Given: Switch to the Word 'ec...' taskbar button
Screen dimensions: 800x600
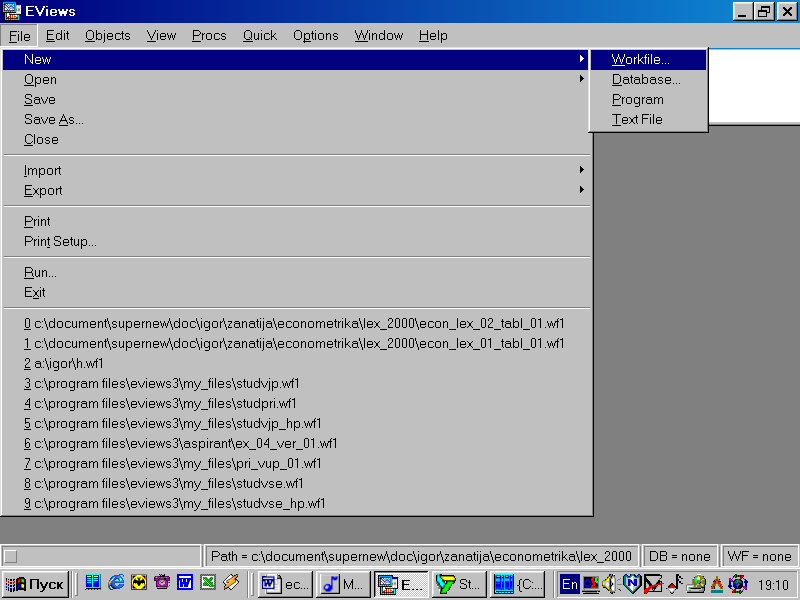Looking at the screenshot, I should click(x=285, y=584).
